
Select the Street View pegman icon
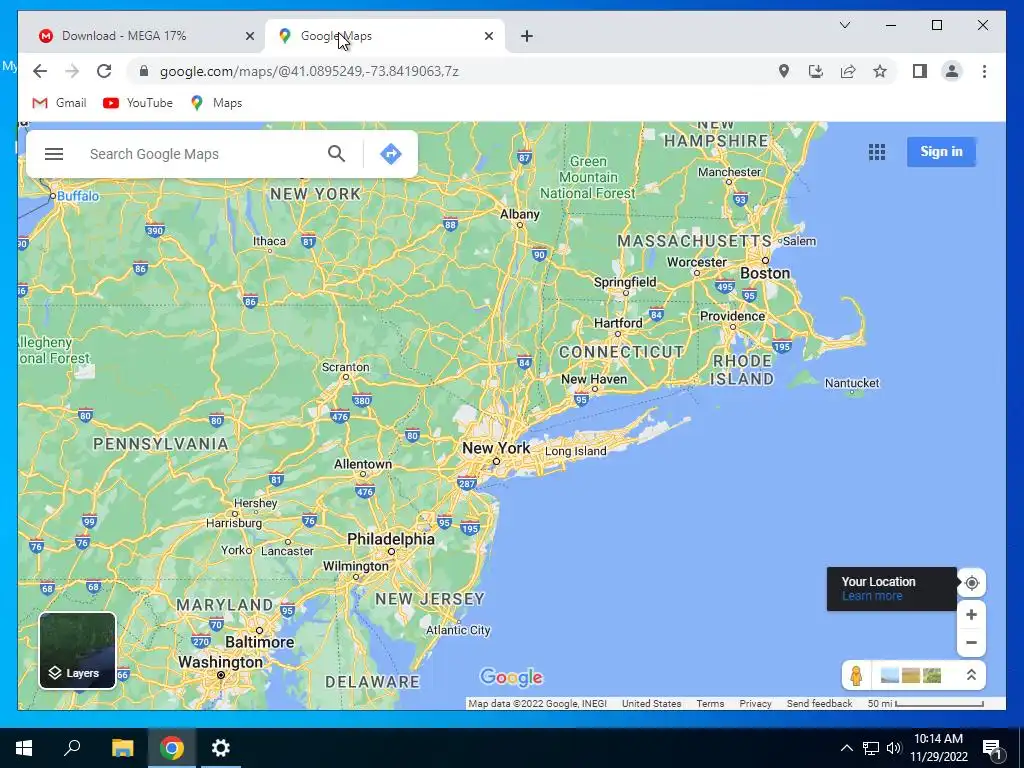point(856,675)
